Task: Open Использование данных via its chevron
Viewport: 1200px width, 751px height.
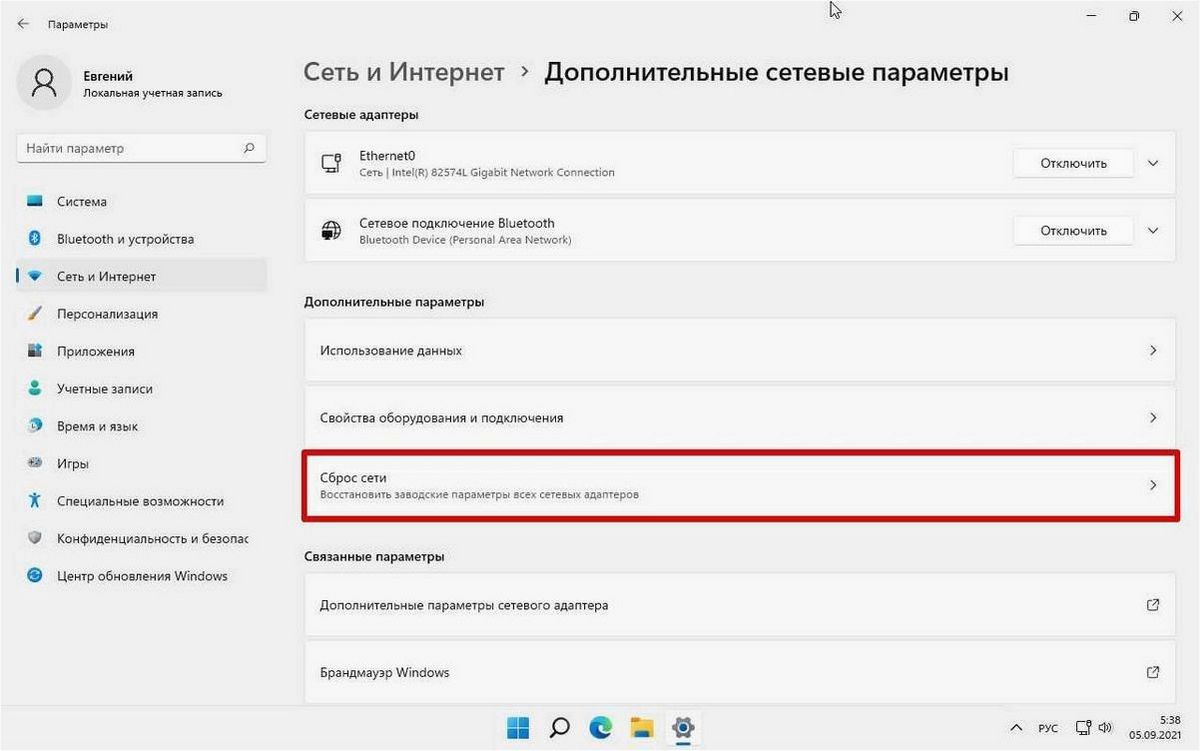Action: pos(1153,351)
